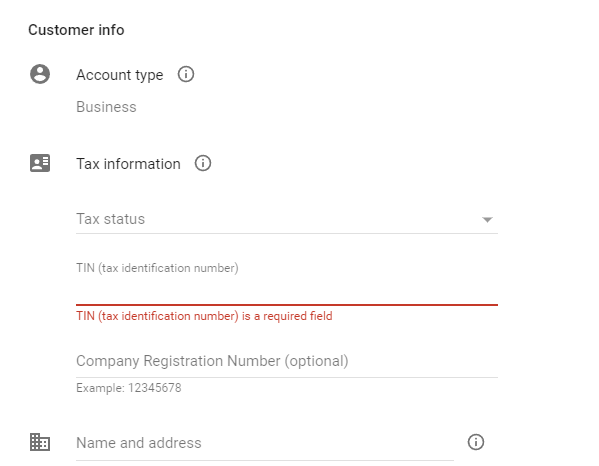
Task: Click the Name and address building icon
Action: pyautogui.click(x=40, y=442)
